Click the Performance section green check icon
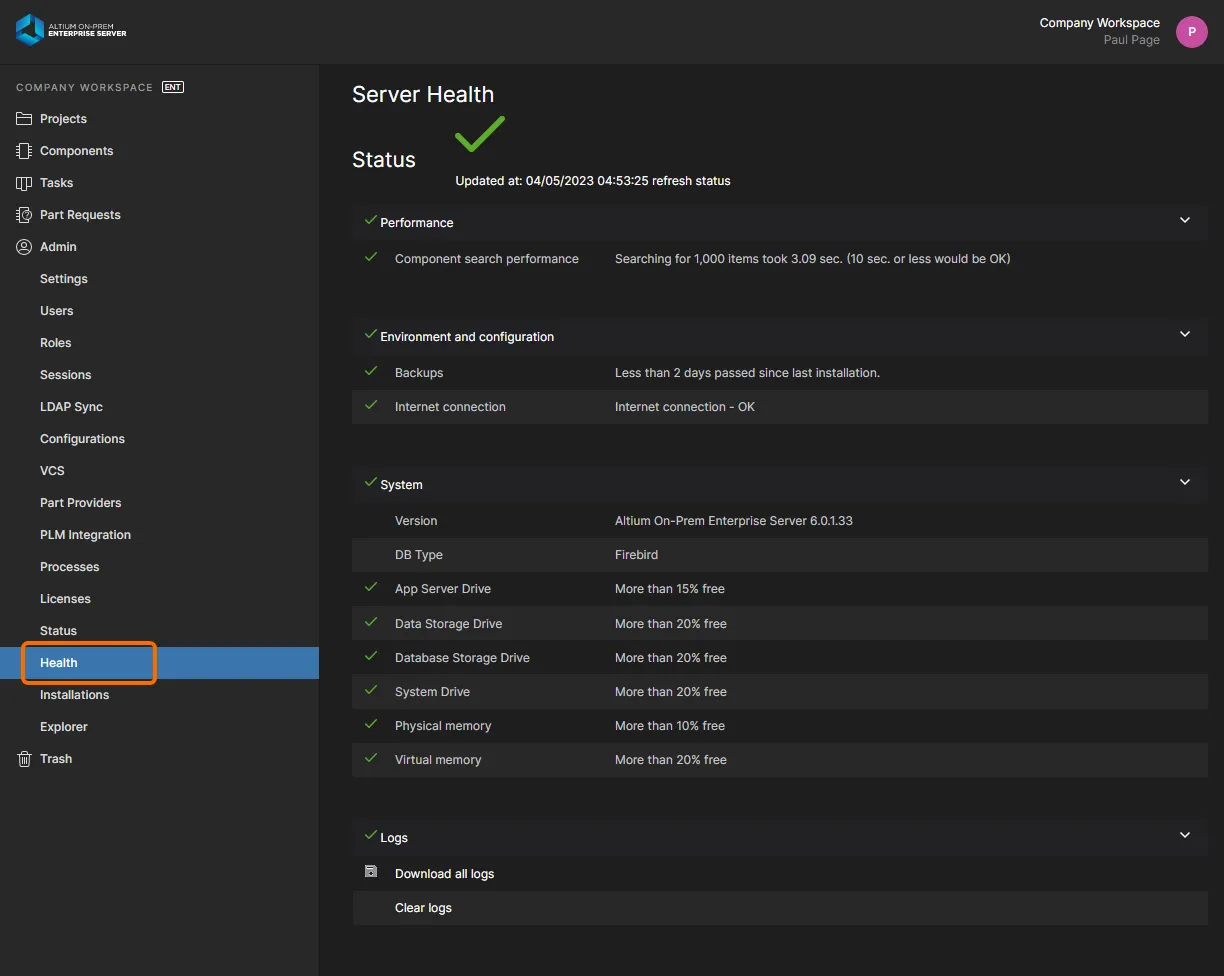Image resolution: width=1224 pixels, height=976 pixels. click(x=371, y=220)
